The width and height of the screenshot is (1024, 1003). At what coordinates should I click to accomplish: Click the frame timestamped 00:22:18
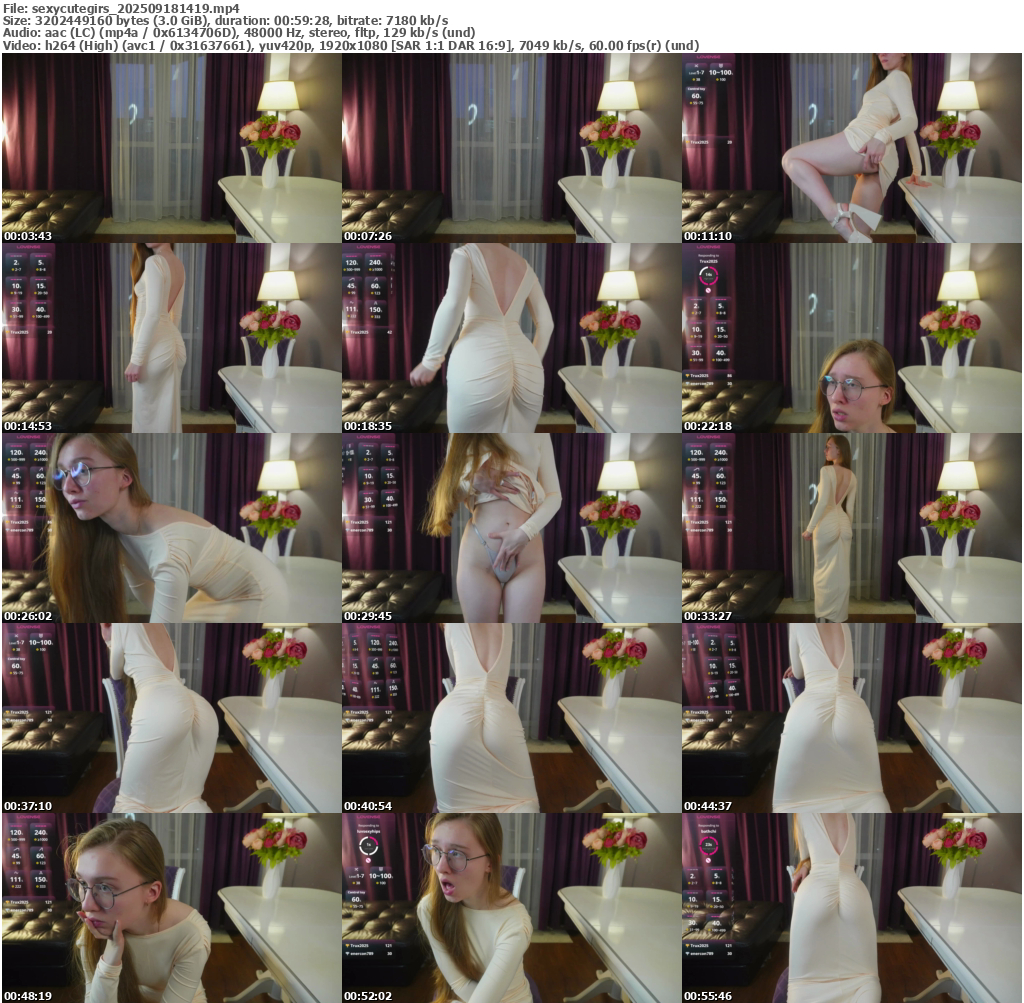point(851,338)
